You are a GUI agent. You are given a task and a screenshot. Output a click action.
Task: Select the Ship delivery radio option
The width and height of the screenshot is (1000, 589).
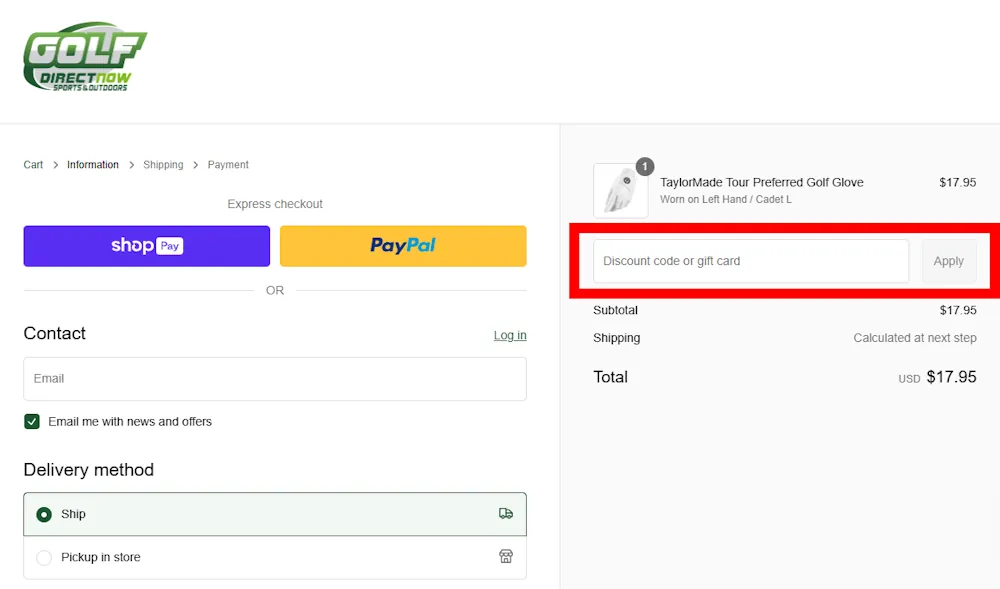(44, 515)
